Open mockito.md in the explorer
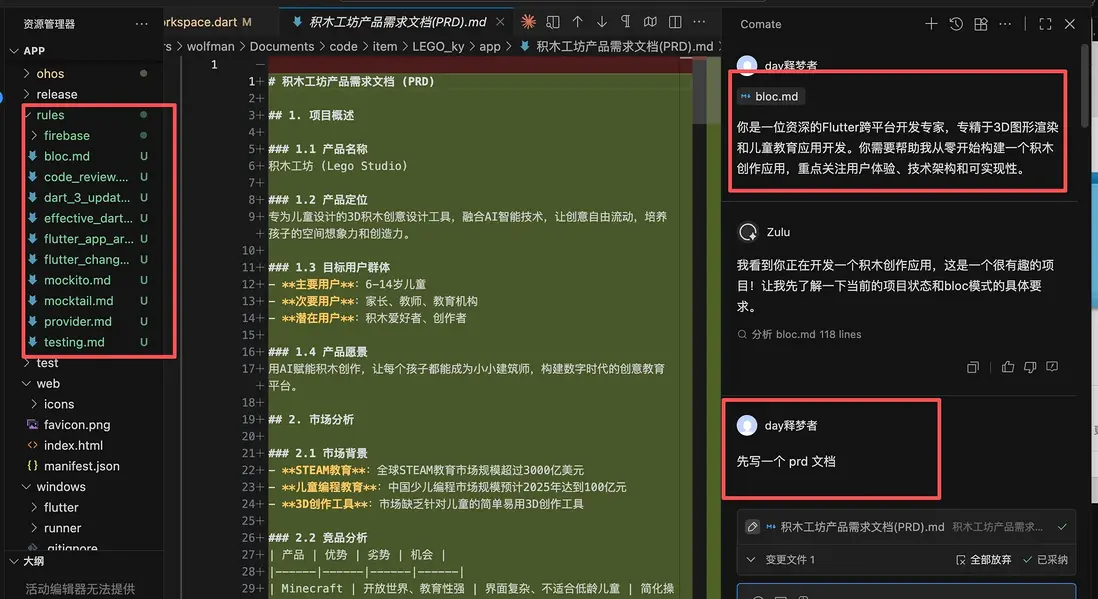Screen dimensions: 1098x599 tap(77, 280)
